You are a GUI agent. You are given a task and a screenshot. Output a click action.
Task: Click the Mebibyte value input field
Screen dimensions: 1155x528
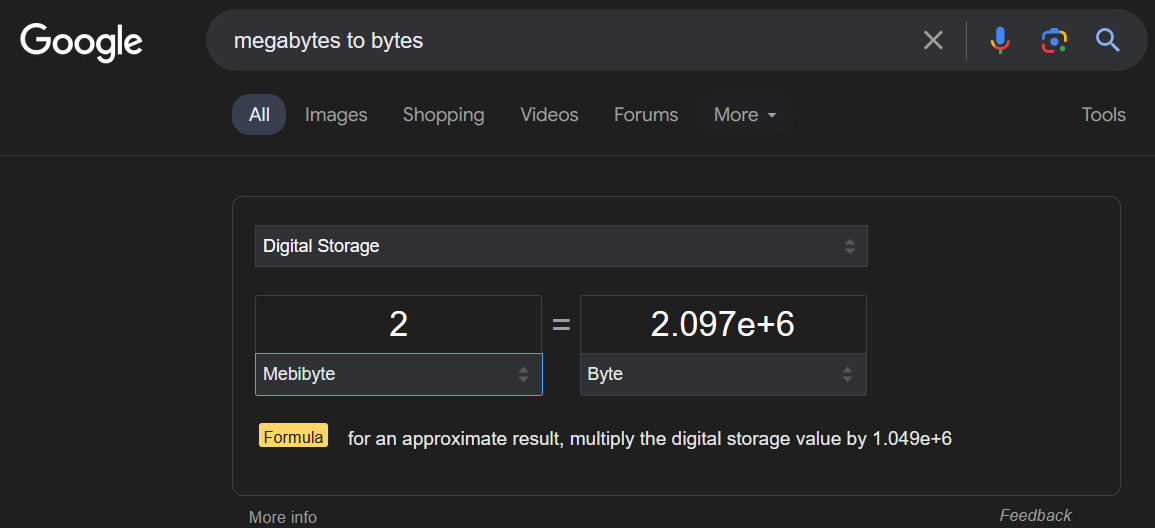click(x=398, y=324)
